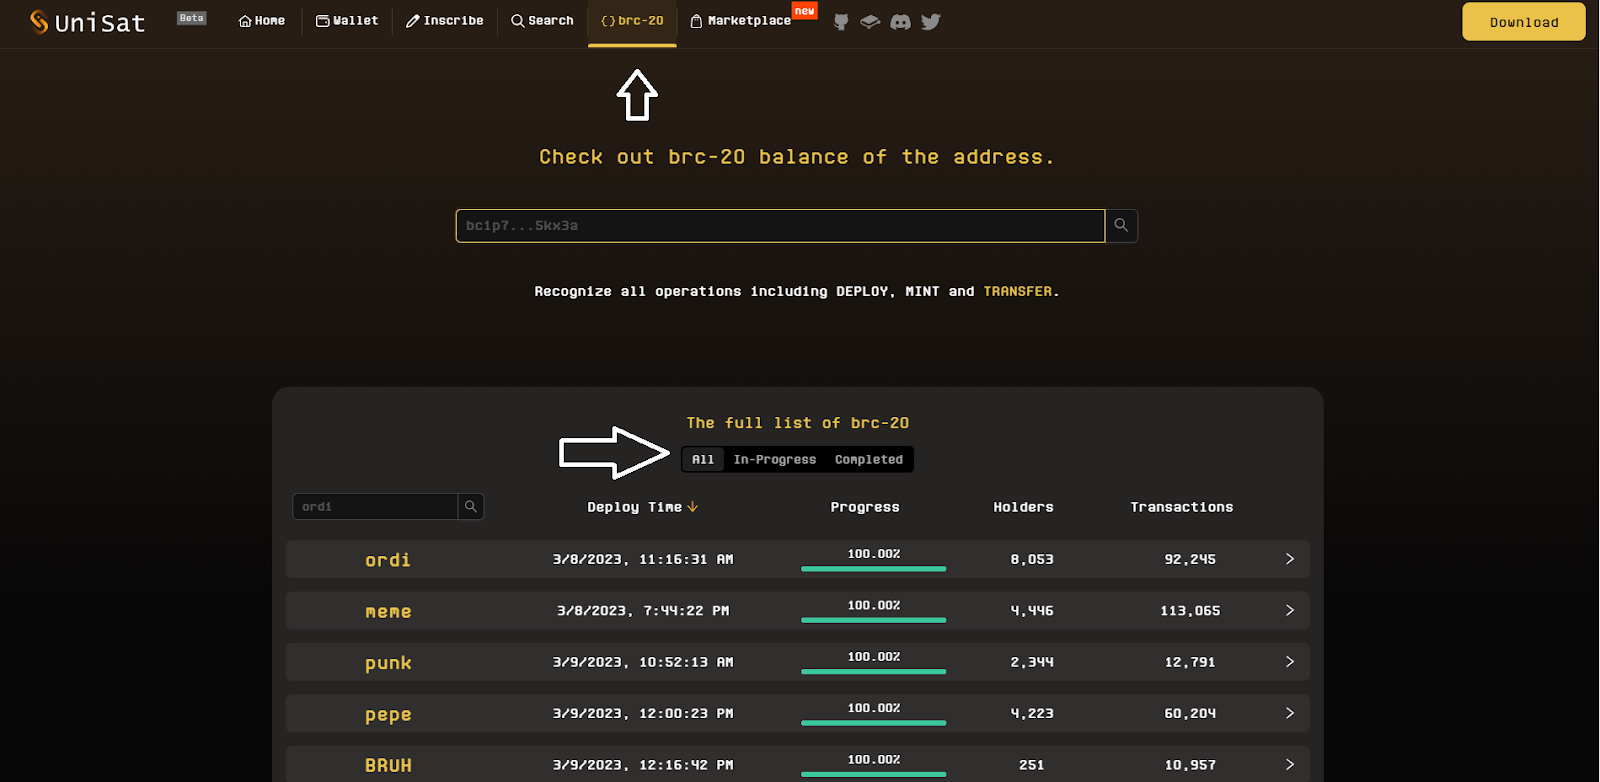Open the Wallet menu item

point(347,21)
